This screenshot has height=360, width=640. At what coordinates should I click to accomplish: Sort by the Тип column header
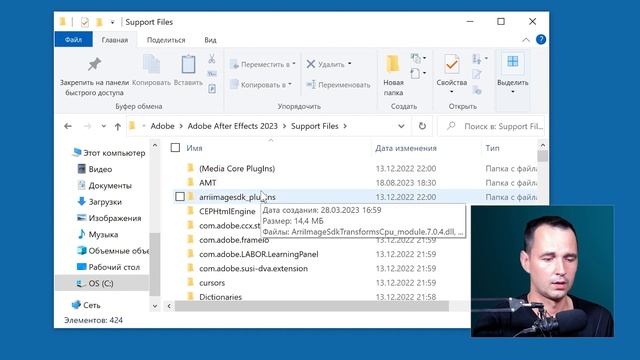tap(492, 148)
